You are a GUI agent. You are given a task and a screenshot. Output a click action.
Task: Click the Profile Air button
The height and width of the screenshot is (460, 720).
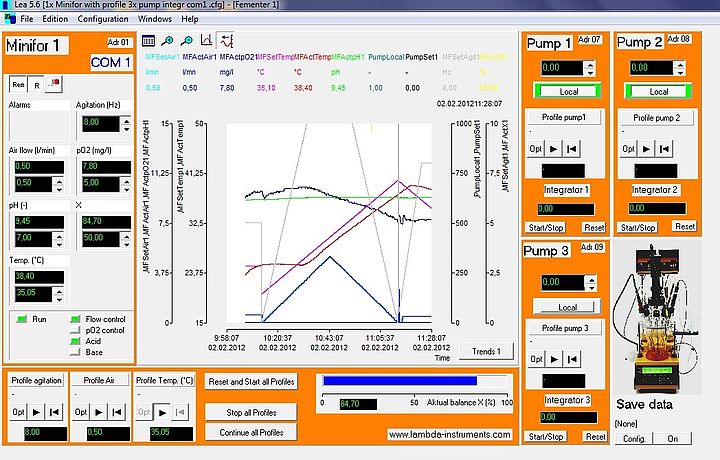tap(99, 381)
